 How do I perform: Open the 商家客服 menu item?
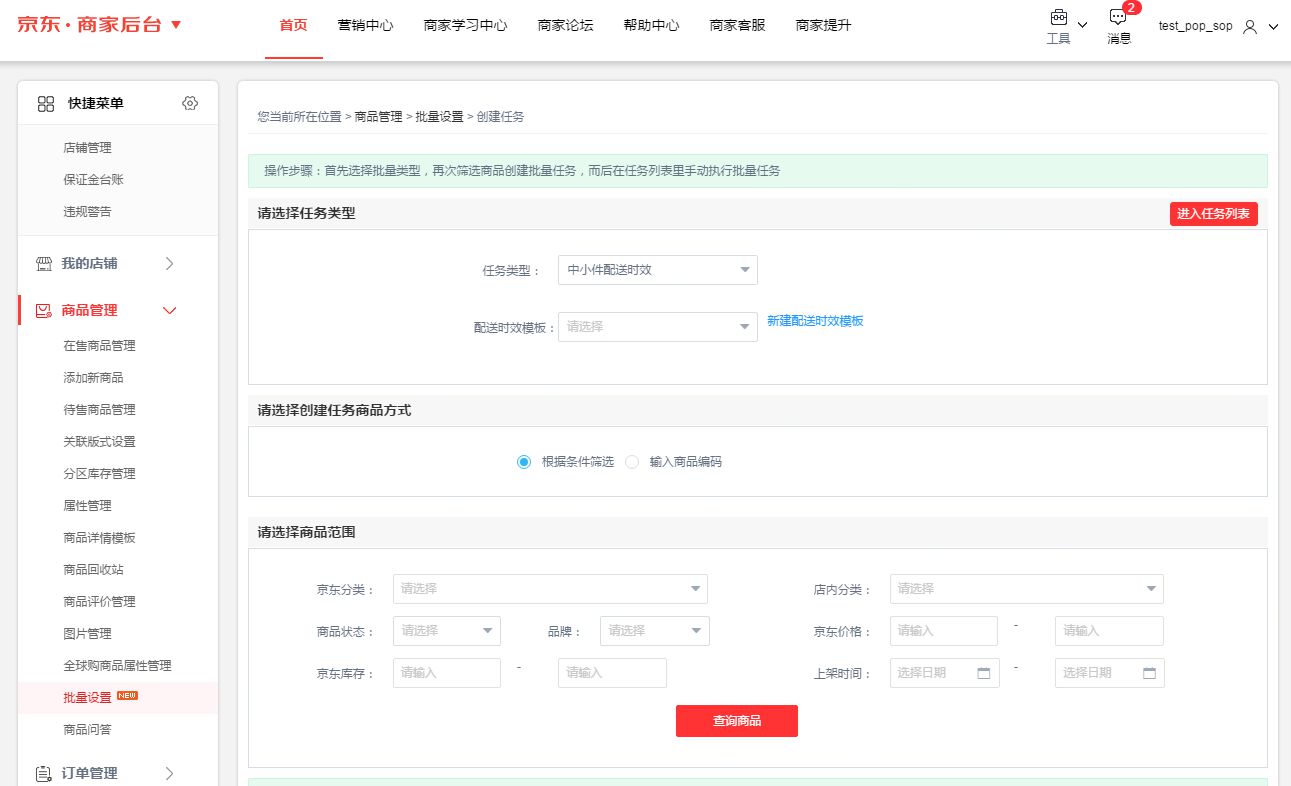click(x=738, y=26)
